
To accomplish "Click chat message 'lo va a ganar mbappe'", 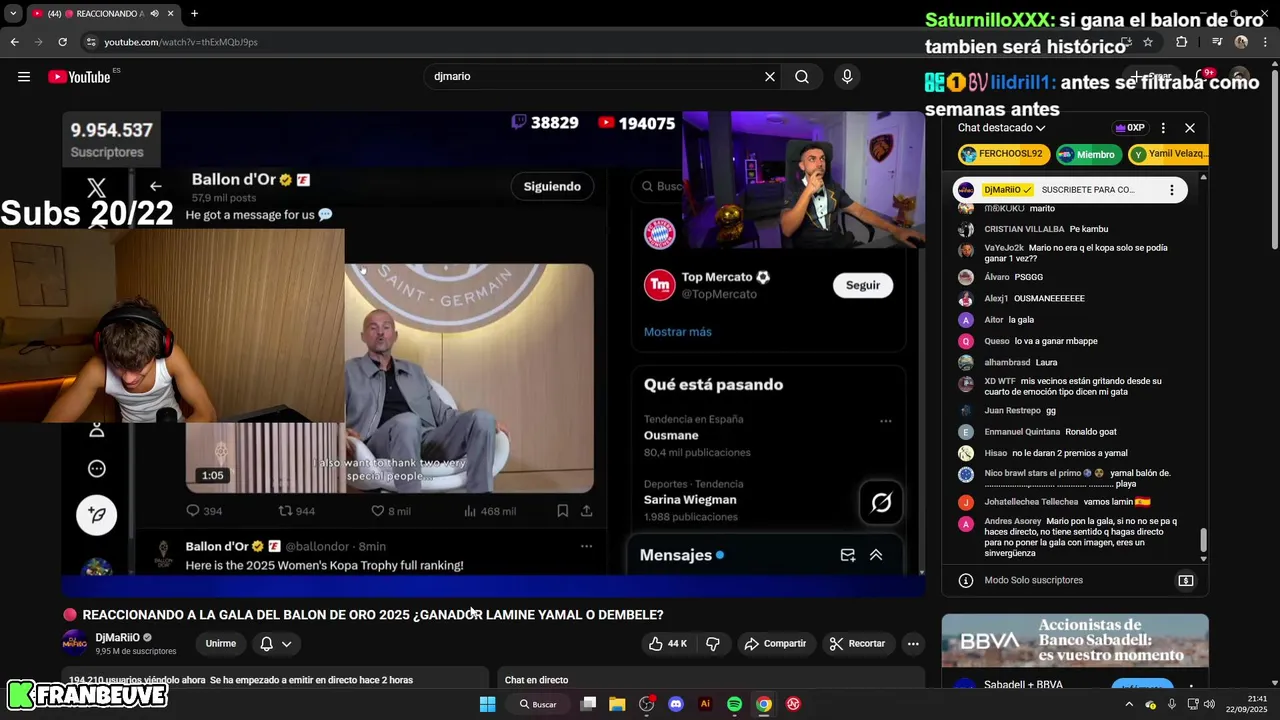I will (x=1056, y=341).
